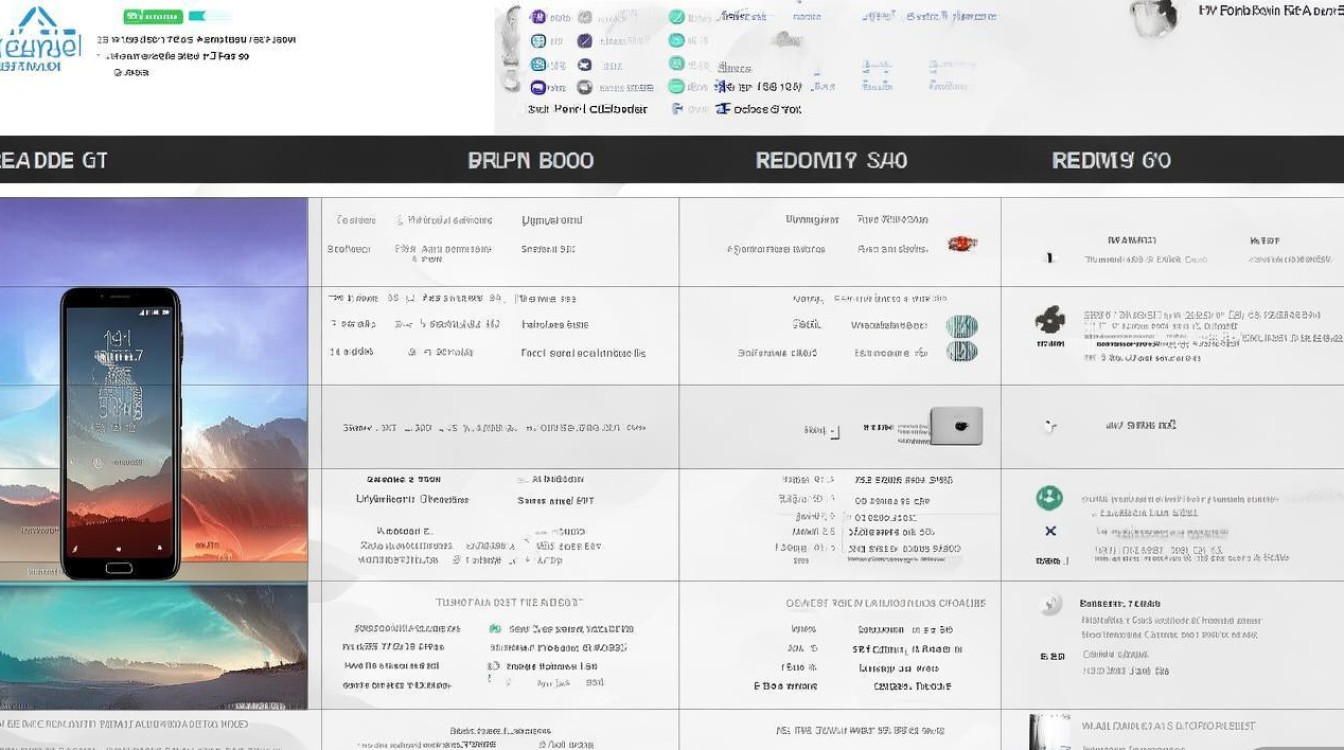The width and height of the screenshot is (1344, 750).
Task: Click the small green icon in bottom spec list
Action: coord(495,629)
